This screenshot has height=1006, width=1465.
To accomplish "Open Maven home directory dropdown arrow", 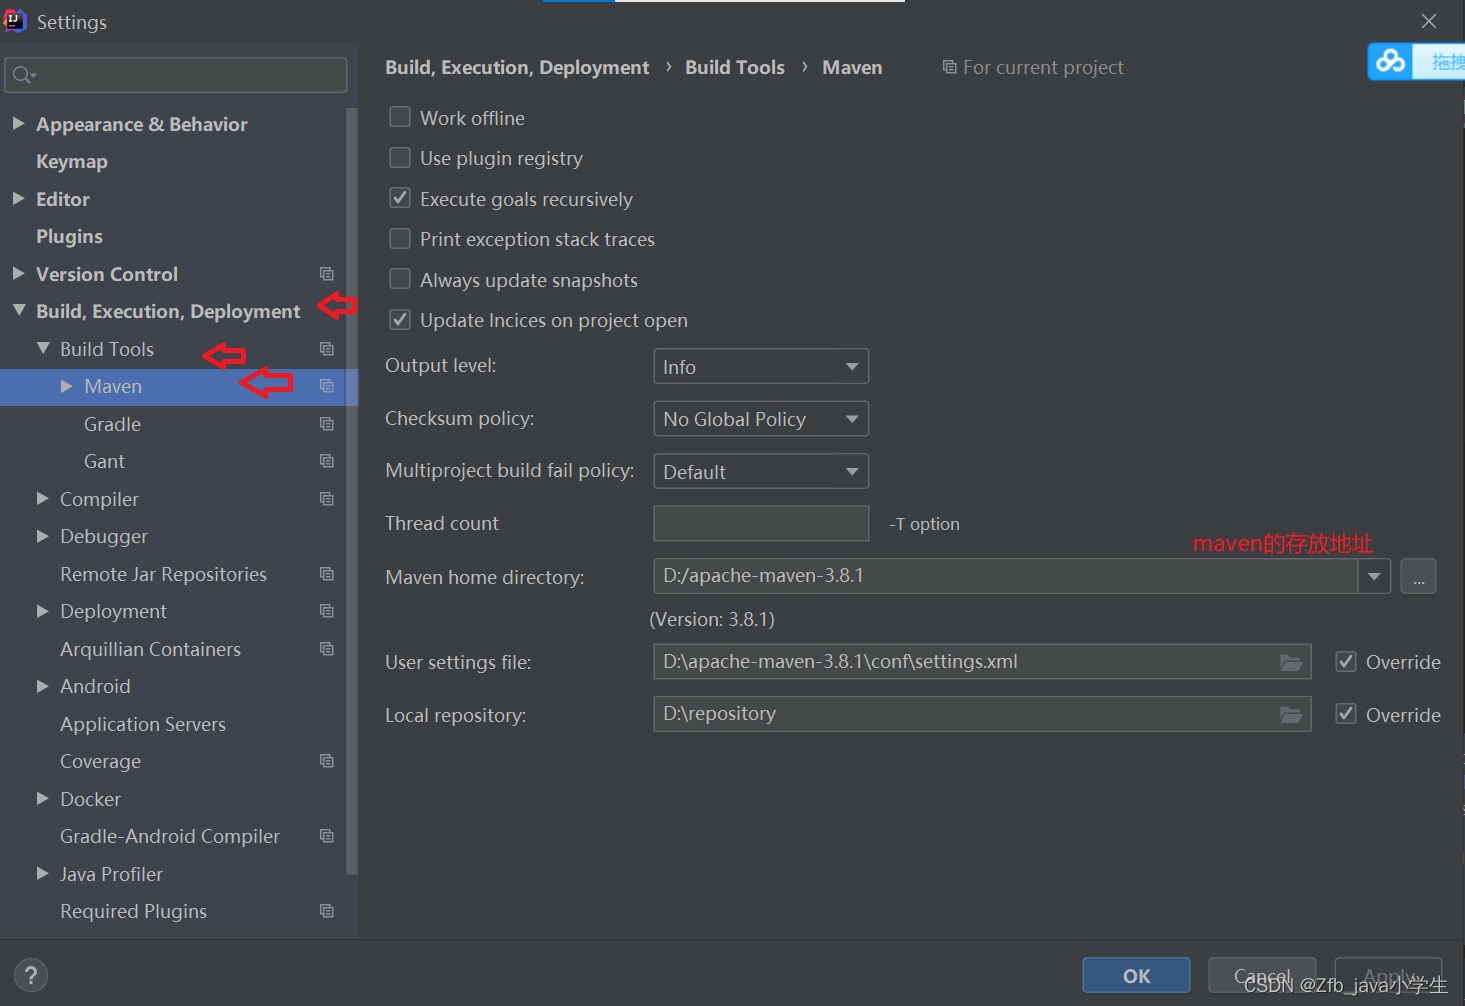I will point(1374,576).
